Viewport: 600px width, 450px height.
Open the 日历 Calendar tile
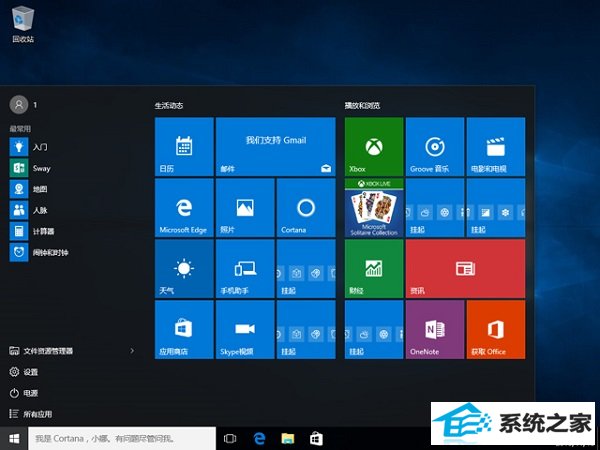[184, 147]
